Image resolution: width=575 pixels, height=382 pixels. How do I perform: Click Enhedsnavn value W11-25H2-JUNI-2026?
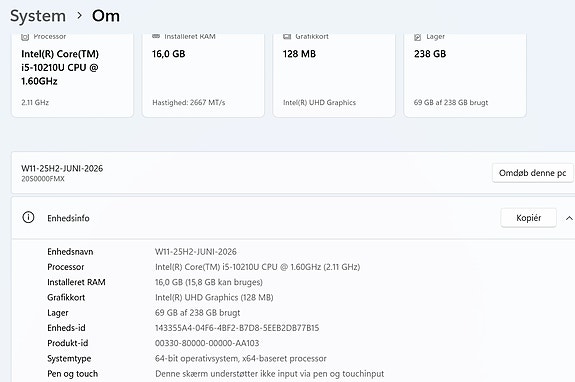click(x=196, y=252)
